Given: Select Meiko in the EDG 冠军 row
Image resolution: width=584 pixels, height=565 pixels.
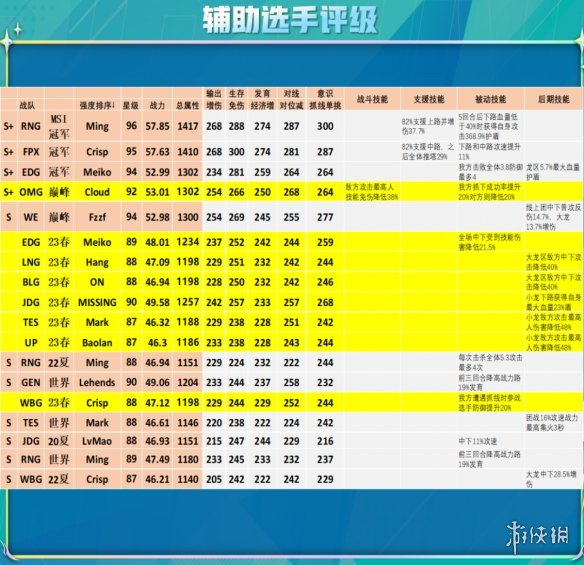Looking at the screenshot, I should [x=97, y=172].
